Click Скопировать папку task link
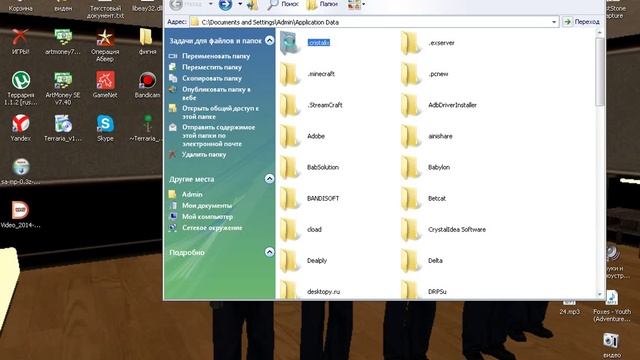640x360 pixels. click(x=211, y=78)
